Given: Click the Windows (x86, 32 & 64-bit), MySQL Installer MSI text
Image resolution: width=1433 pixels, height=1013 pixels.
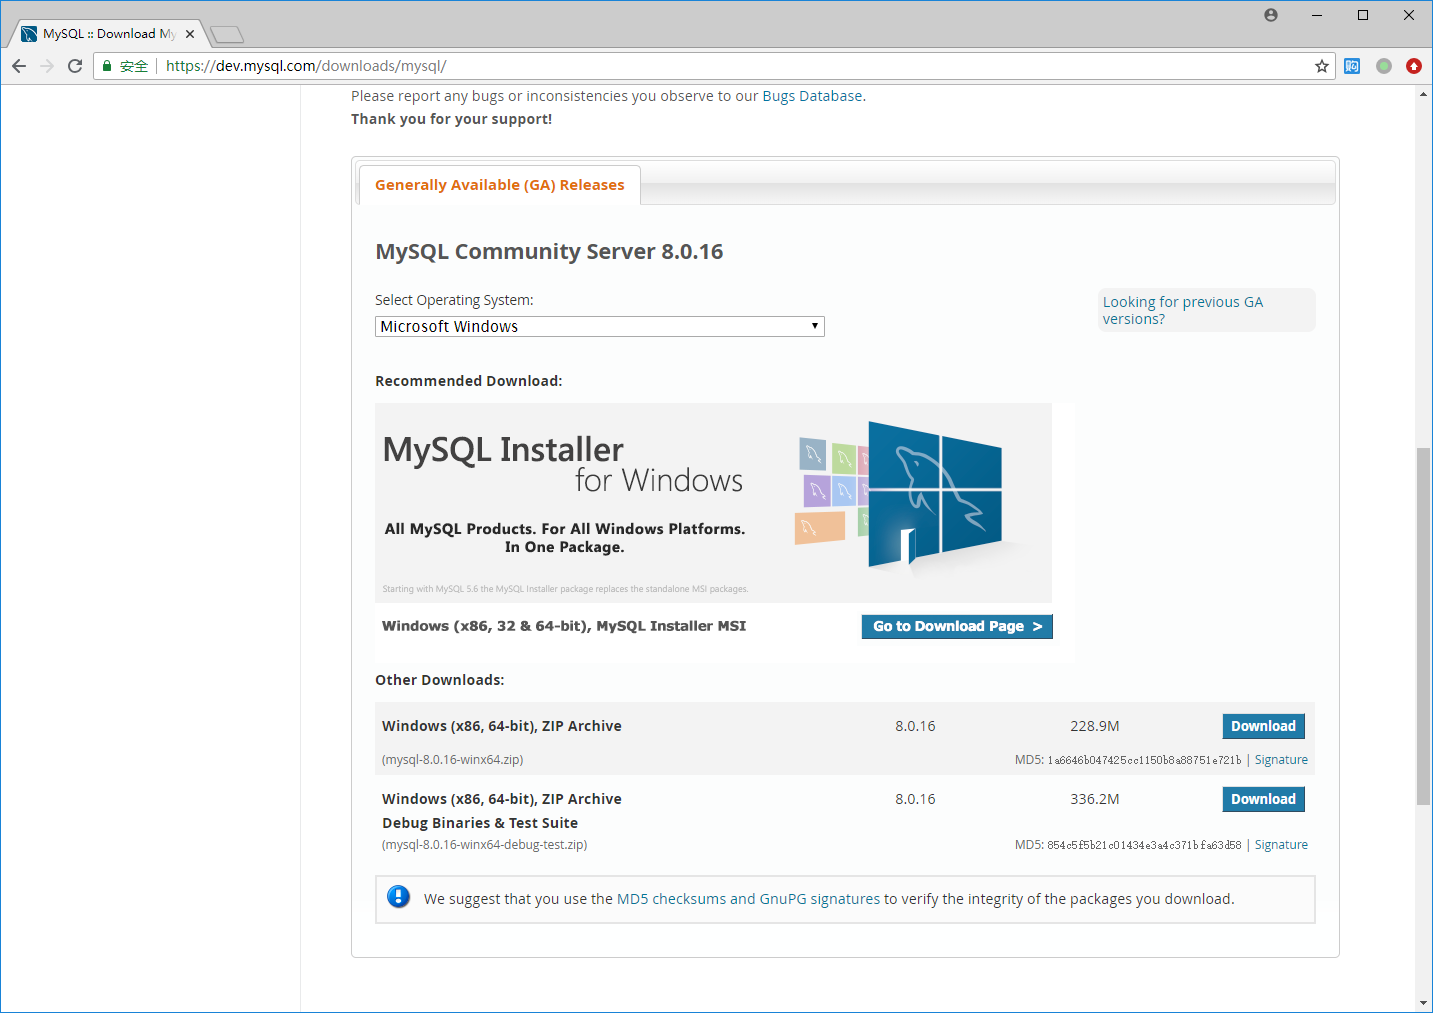Looking at the screenshot, I should click(564, 626).
